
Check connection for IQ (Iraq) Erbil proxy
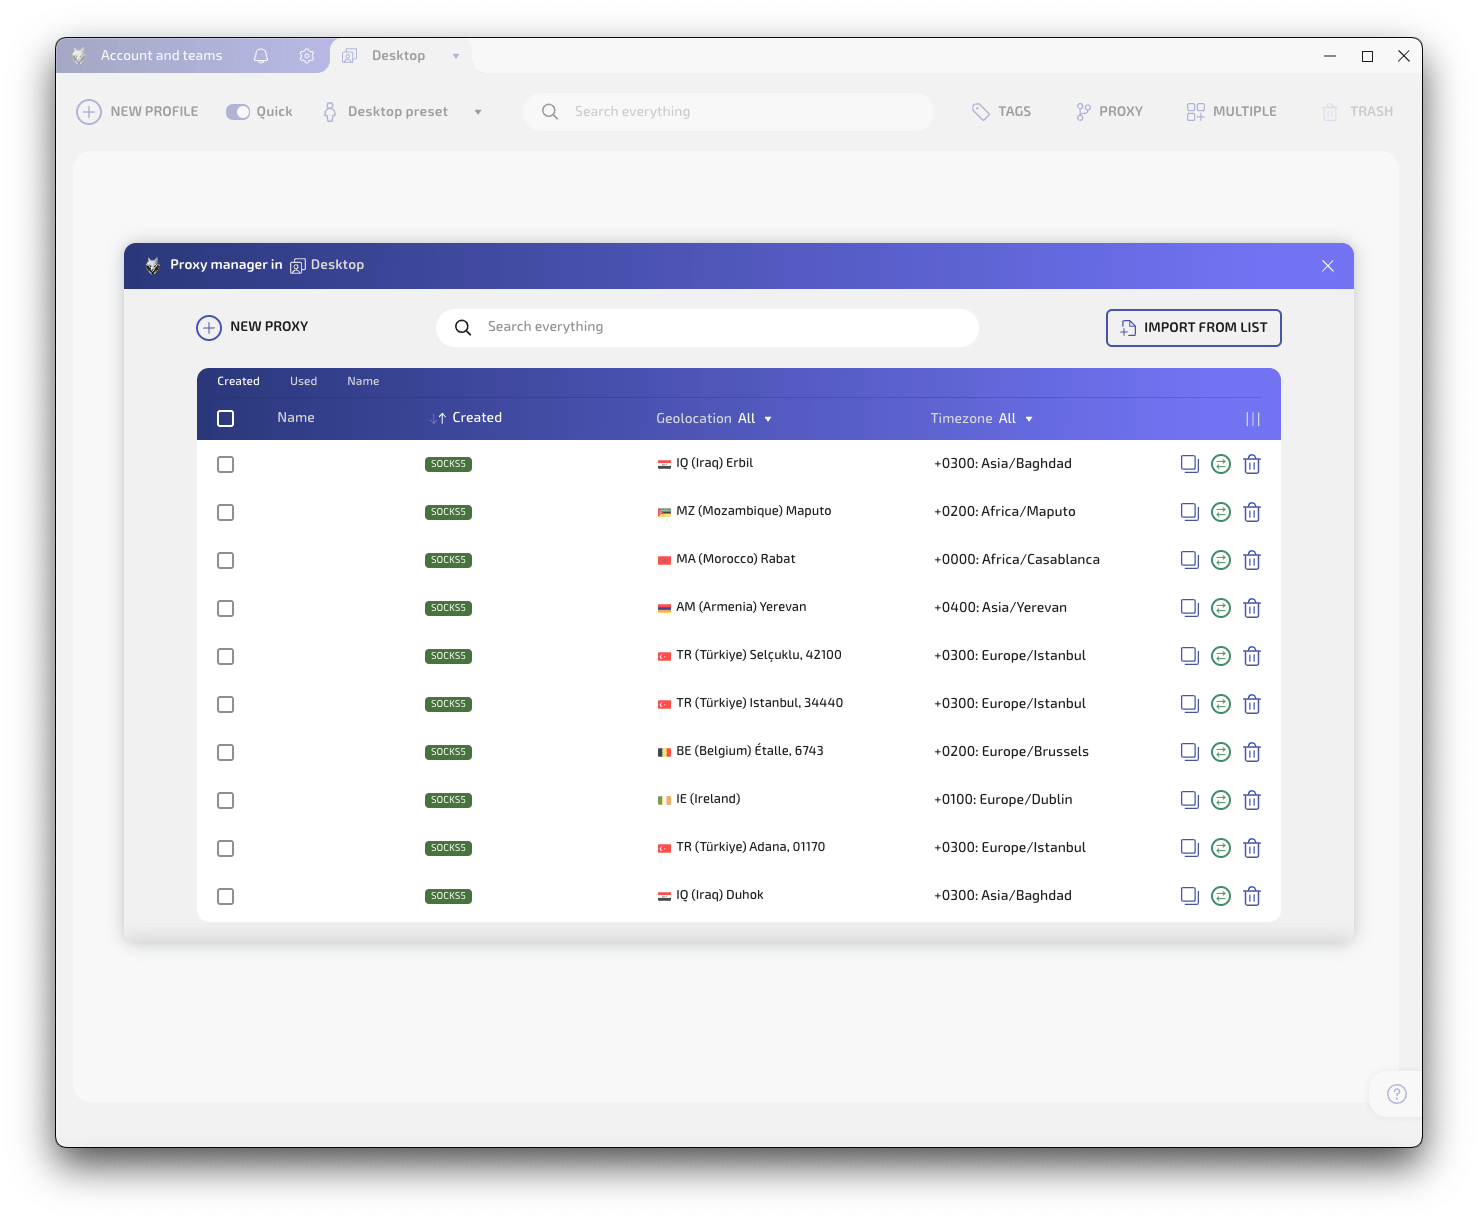coord(1221,464)
